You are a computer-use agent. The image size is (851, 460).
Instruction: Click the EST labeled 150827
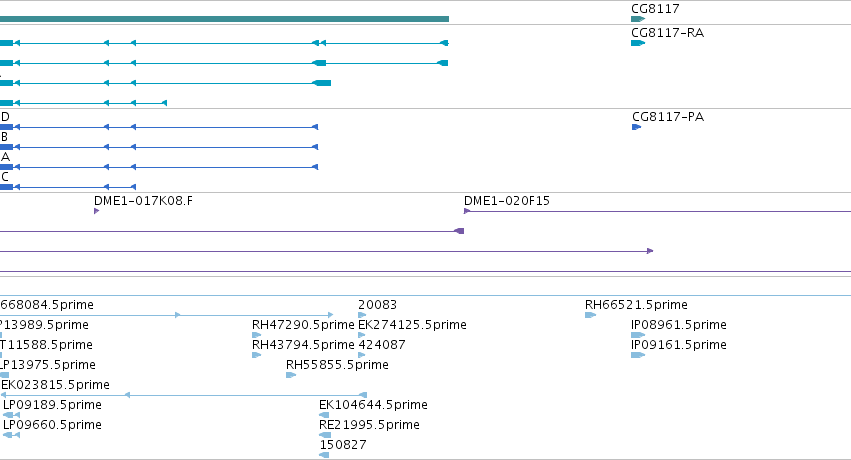pyautogui.click(x=342, y=445)
